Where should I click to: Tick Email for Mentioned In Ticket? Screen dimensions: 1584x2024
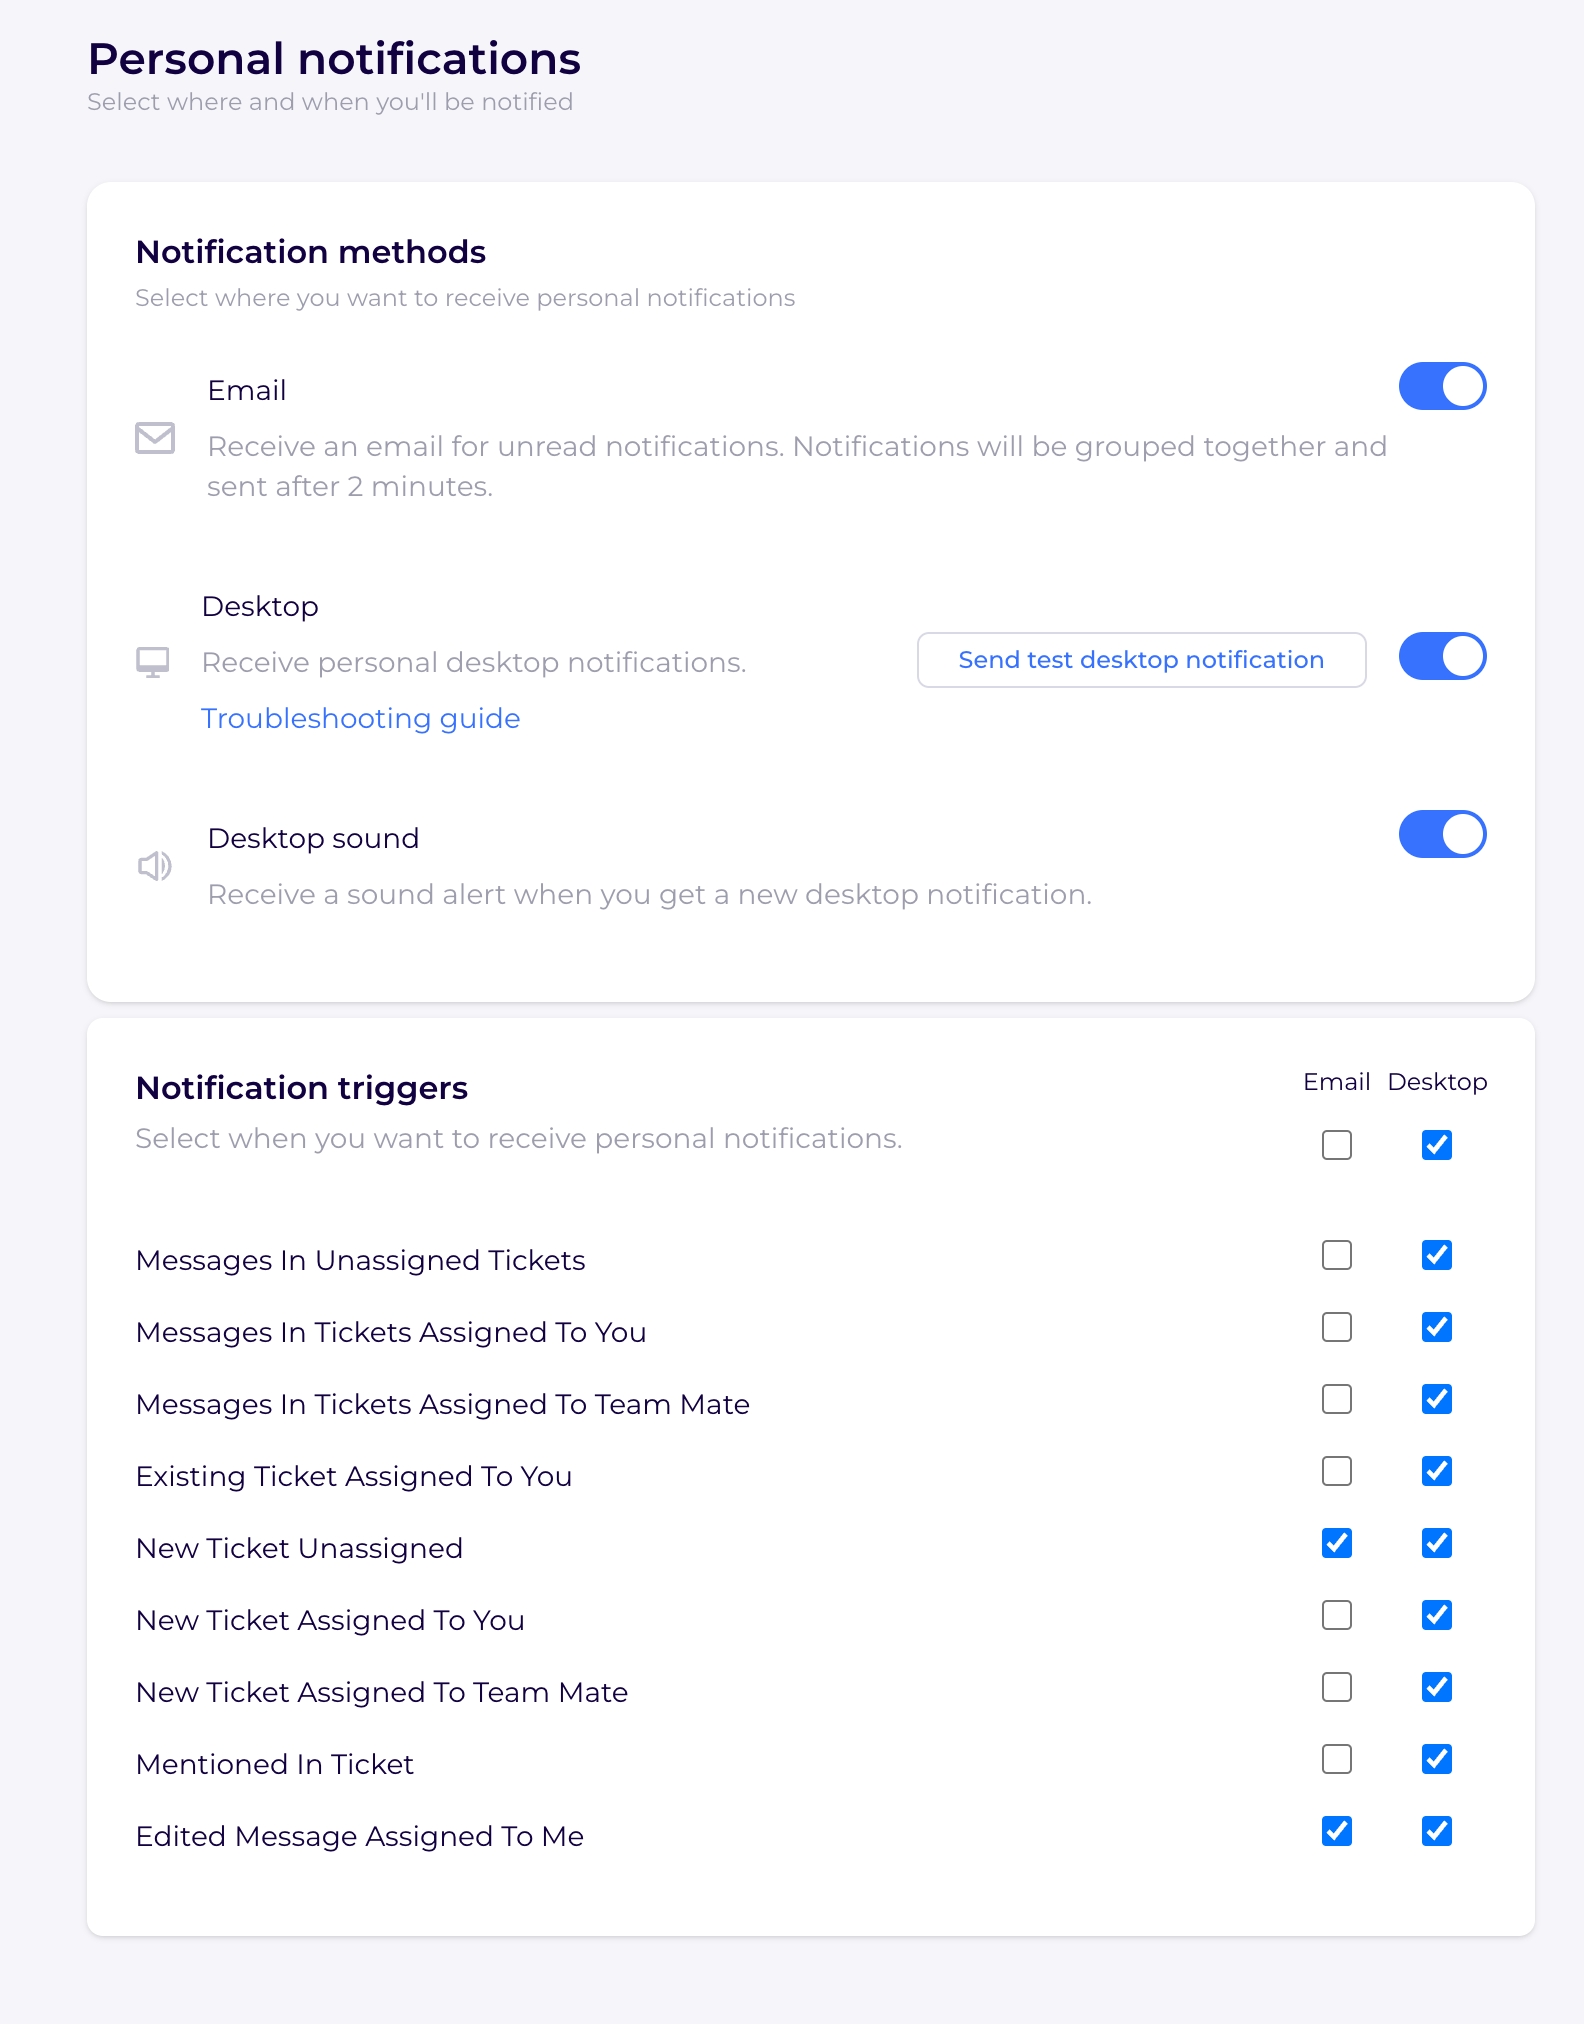[1336, 1759]
